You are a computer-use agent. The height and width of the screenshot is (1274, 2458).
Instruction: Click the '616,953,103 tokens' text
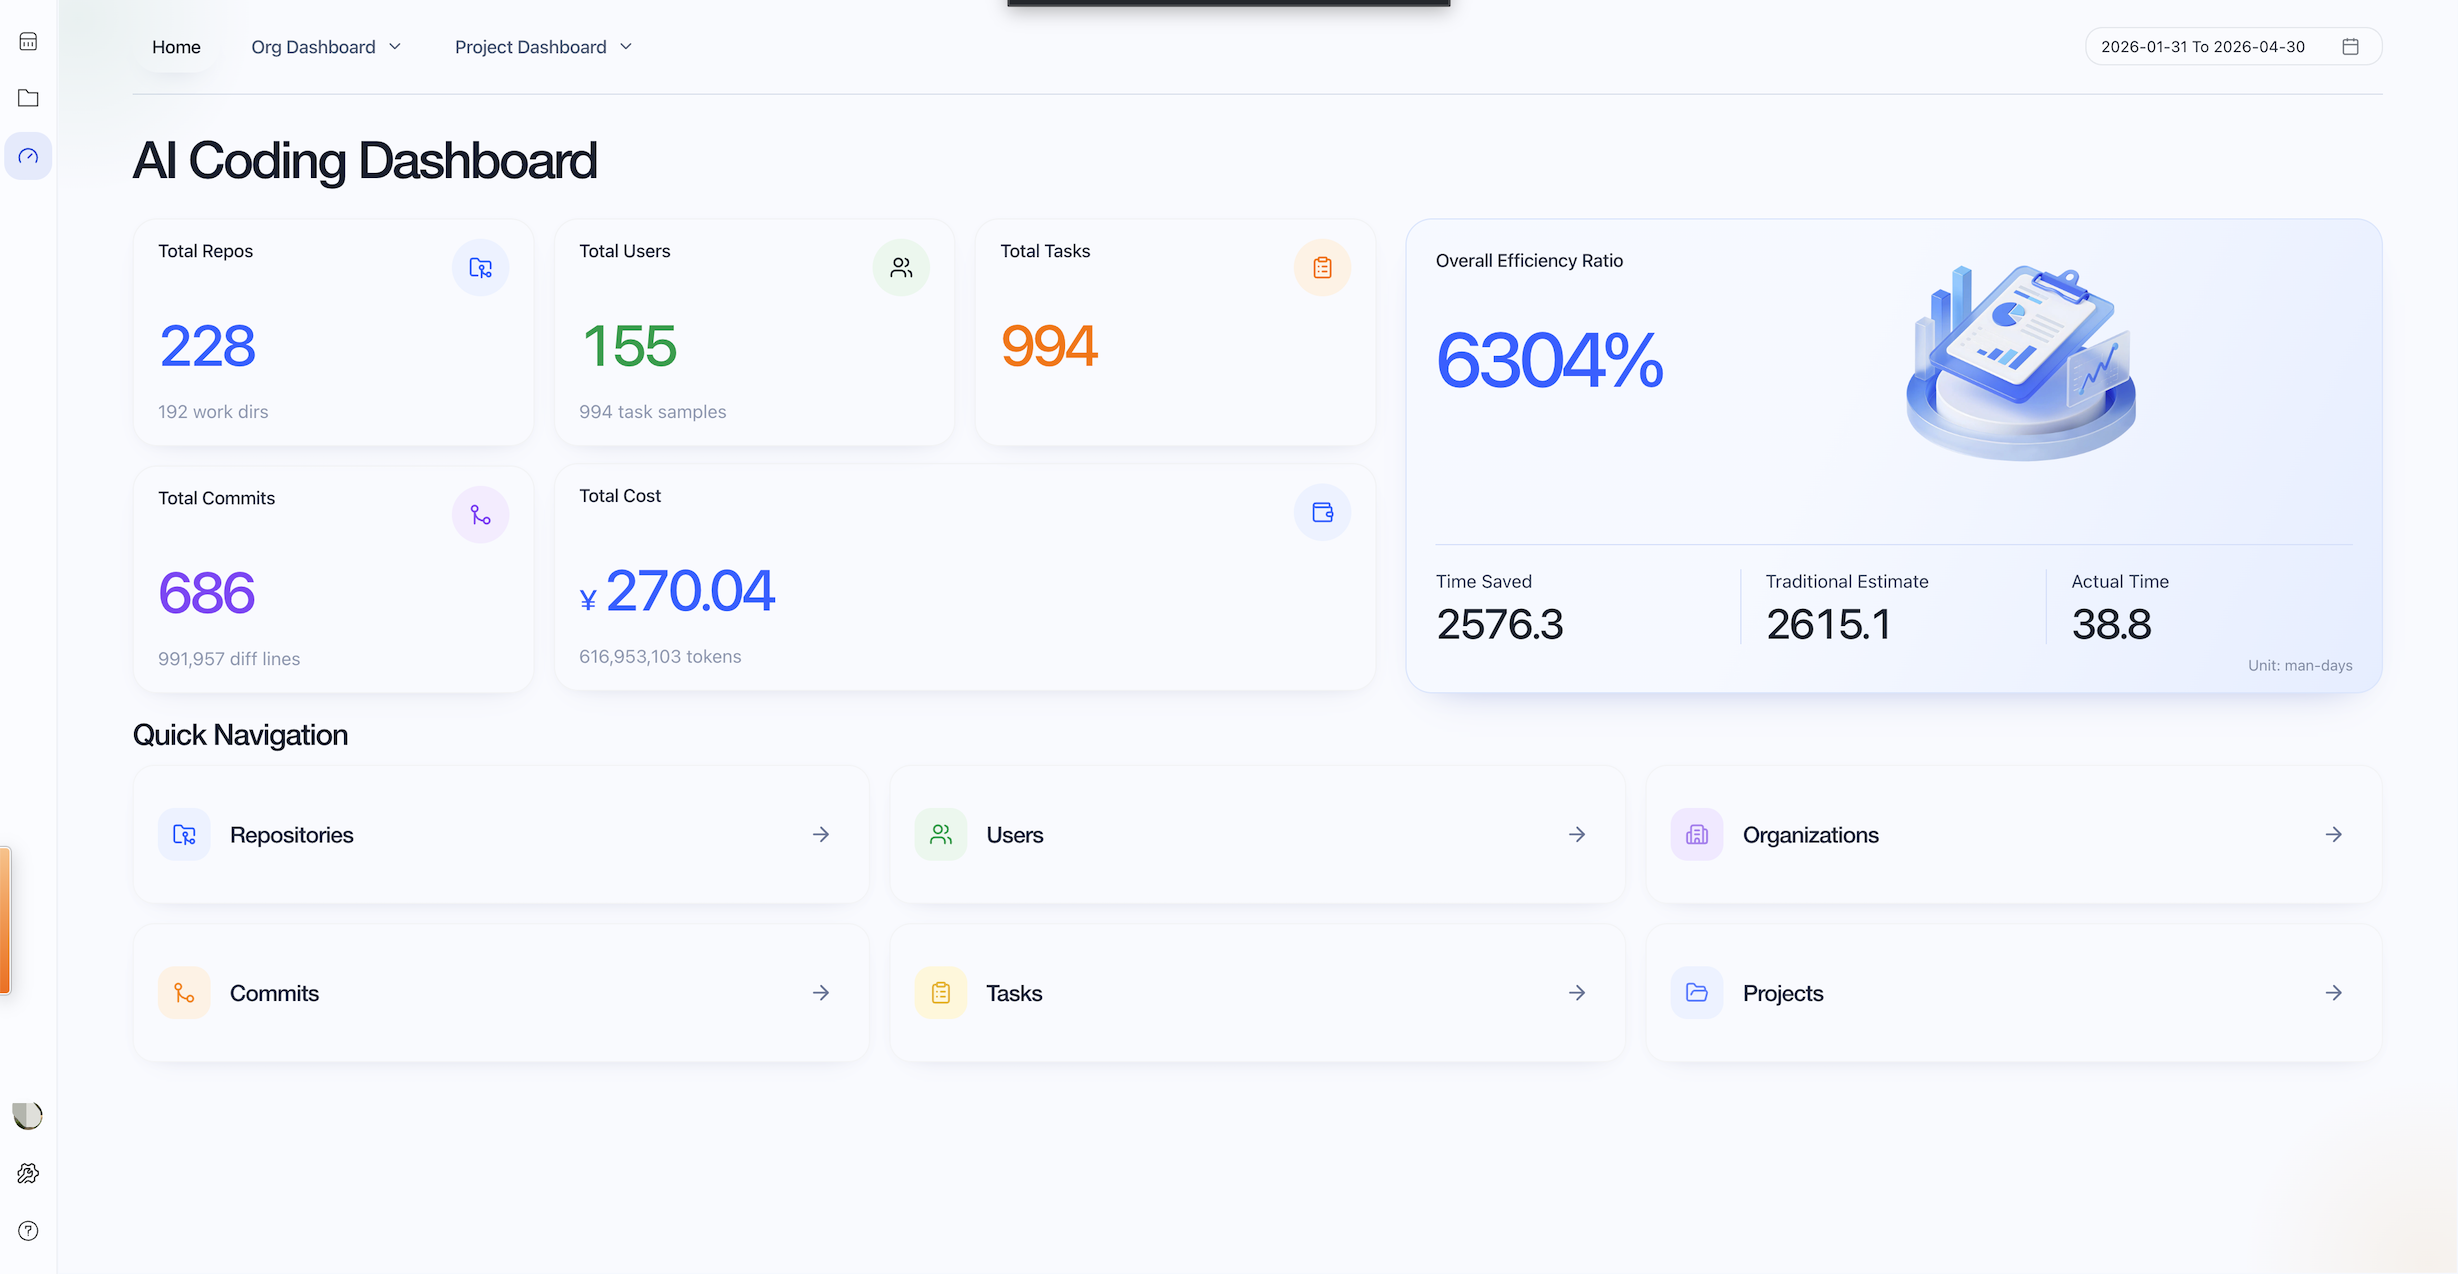[660, 657]
